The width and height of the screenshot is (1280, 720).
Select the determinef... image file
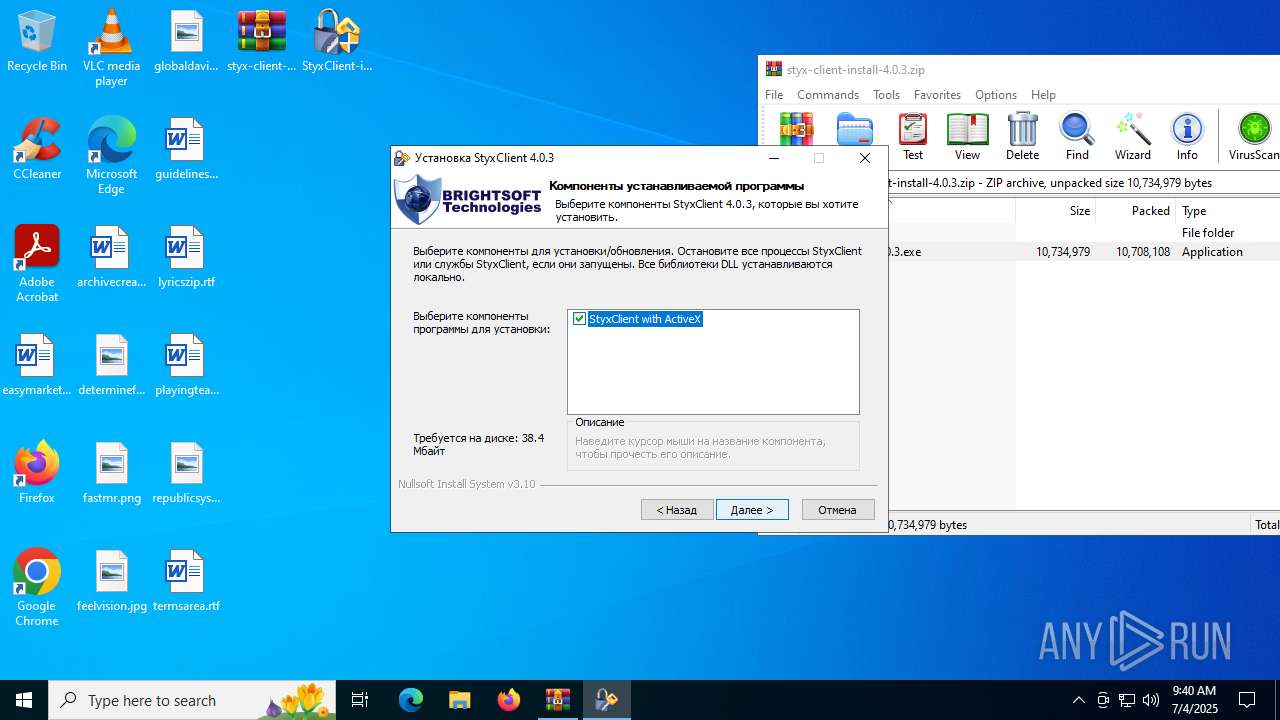[111, 366]
